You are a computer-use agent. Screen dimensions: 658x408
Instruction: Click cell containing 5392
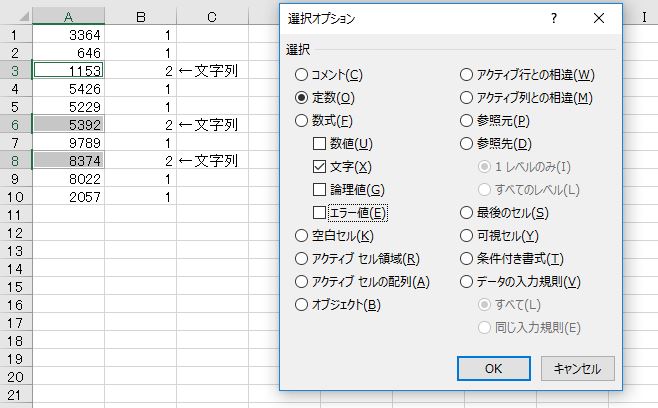68,125
